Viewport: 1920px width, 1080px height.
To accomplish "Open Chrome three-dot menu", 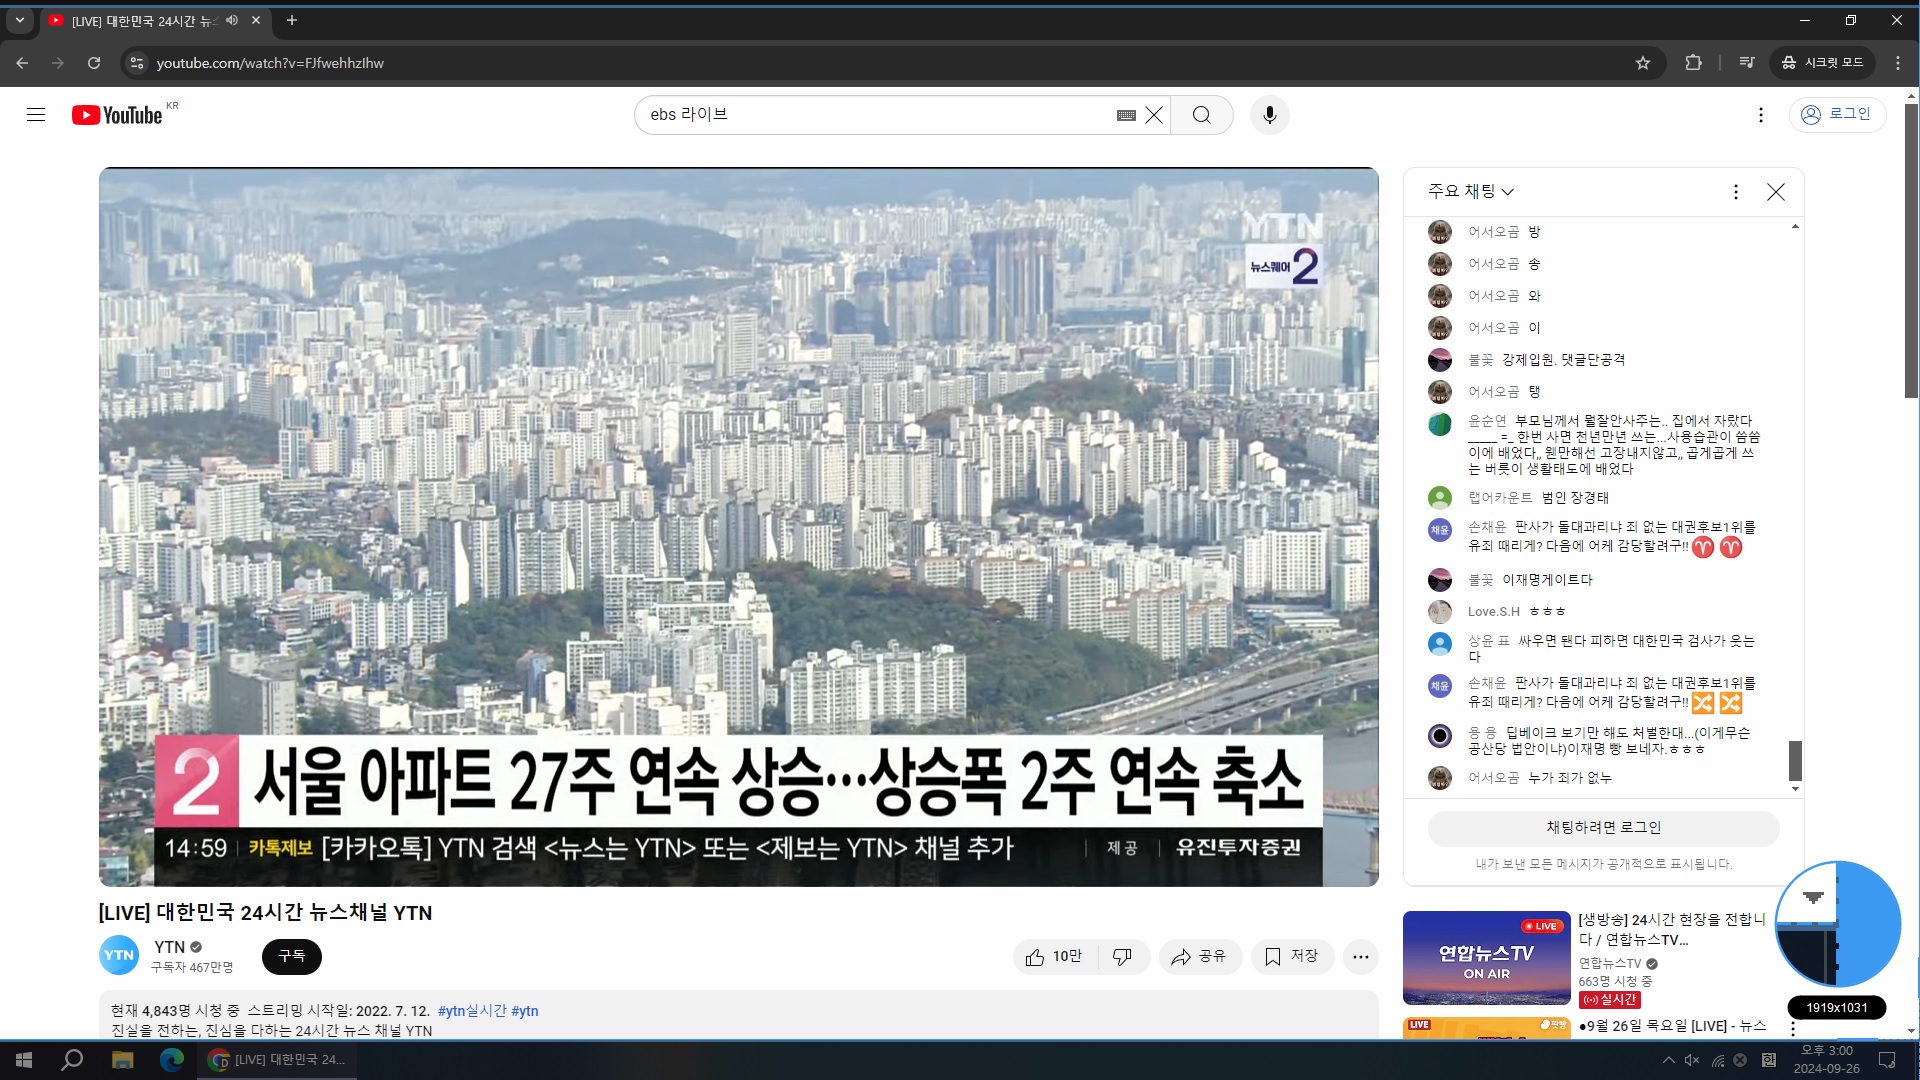I will (x=1898, y=63).
